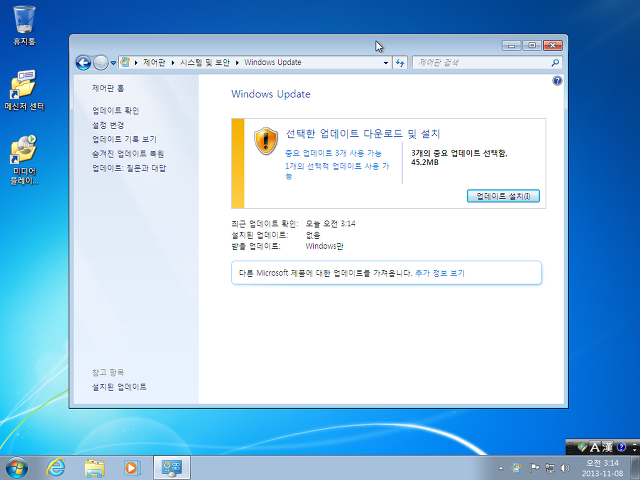Screen dimensions: 640x480
Task: Launch Windows Media Player from taskbar
Action: point(132,468)
